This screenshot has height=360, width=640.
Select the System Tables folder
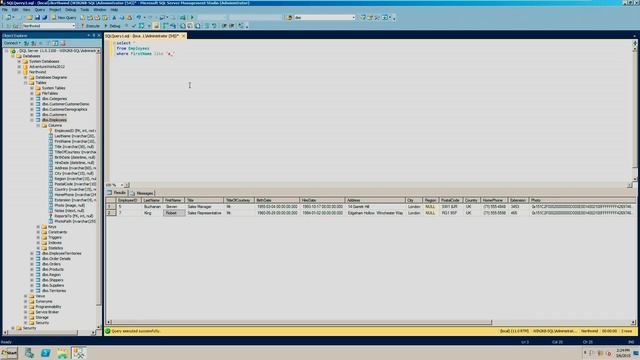click(53, 88)
